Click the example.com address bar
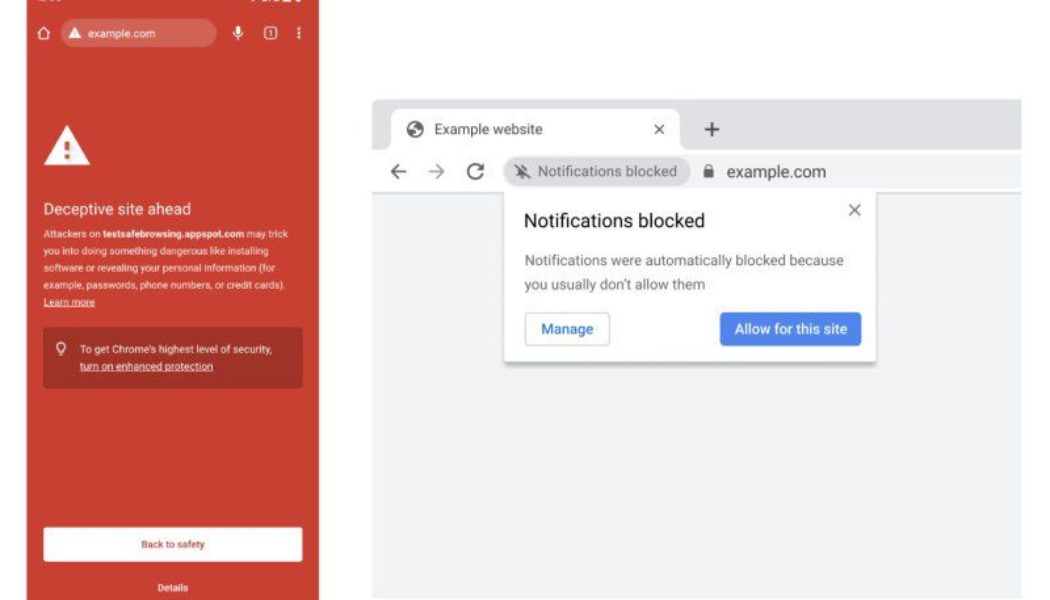Image resolution: width=1050 pixels, height=600 pixels. tap(140, 33)
